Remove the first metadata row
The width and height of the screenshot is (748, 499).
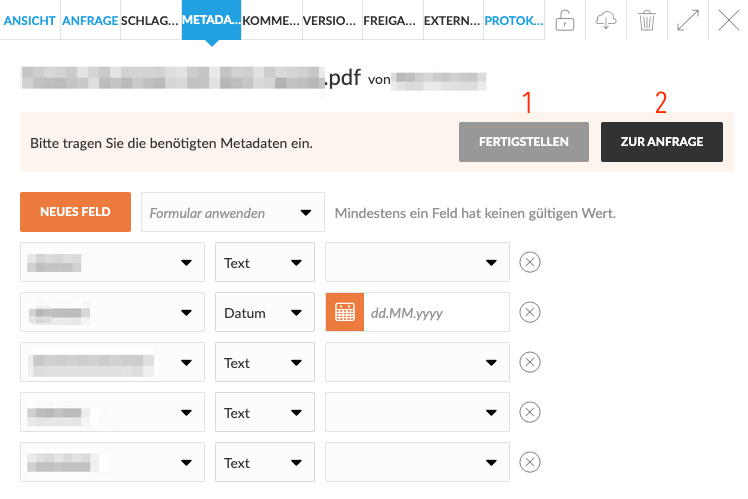tap(530, 262)
